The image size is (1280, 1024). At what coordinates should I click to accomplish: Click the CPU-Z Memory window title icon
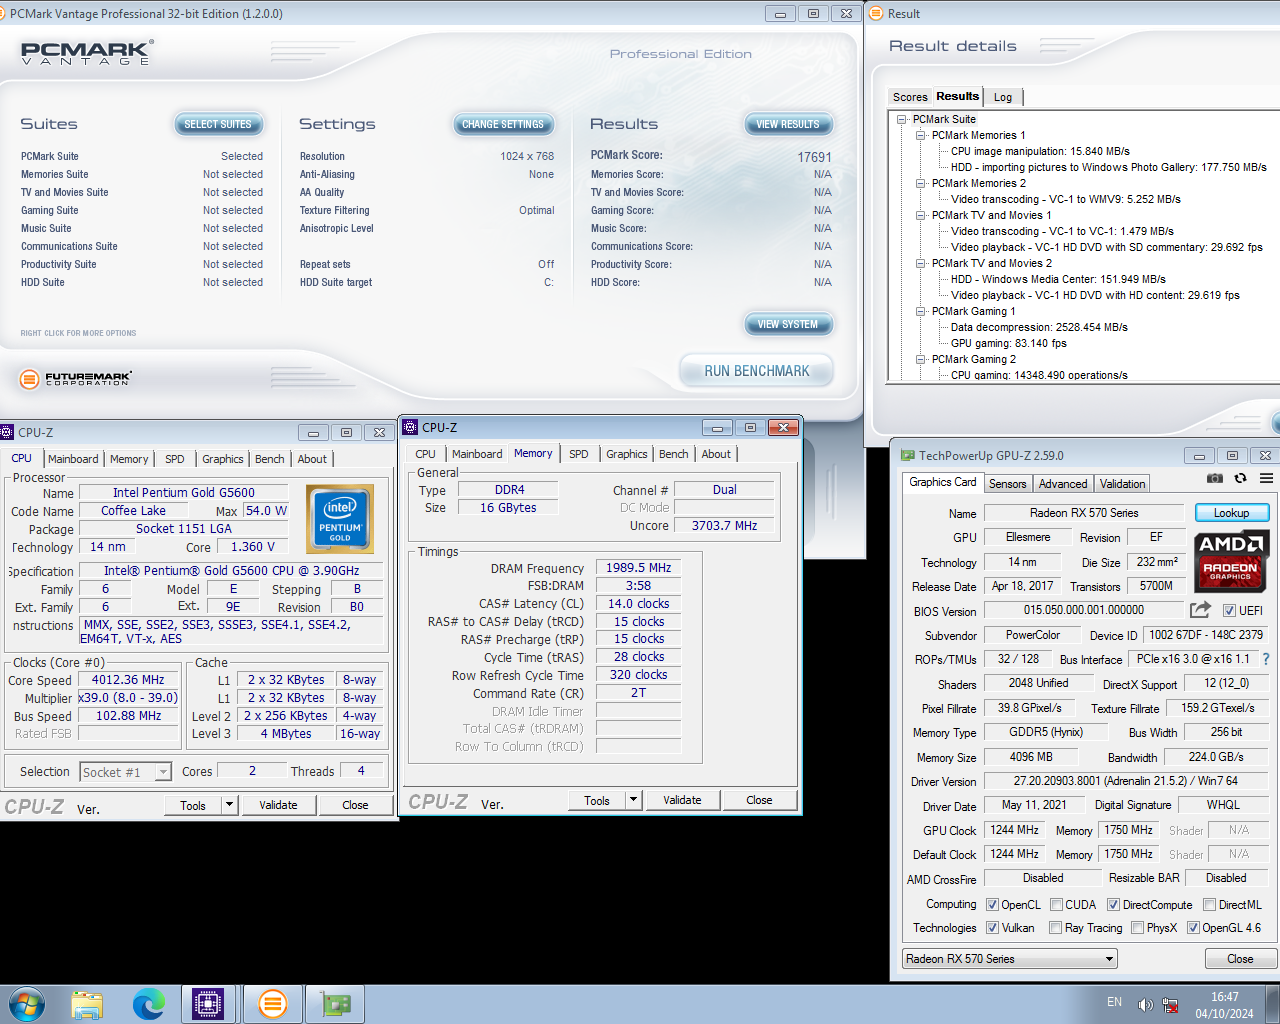coord(410,427)
